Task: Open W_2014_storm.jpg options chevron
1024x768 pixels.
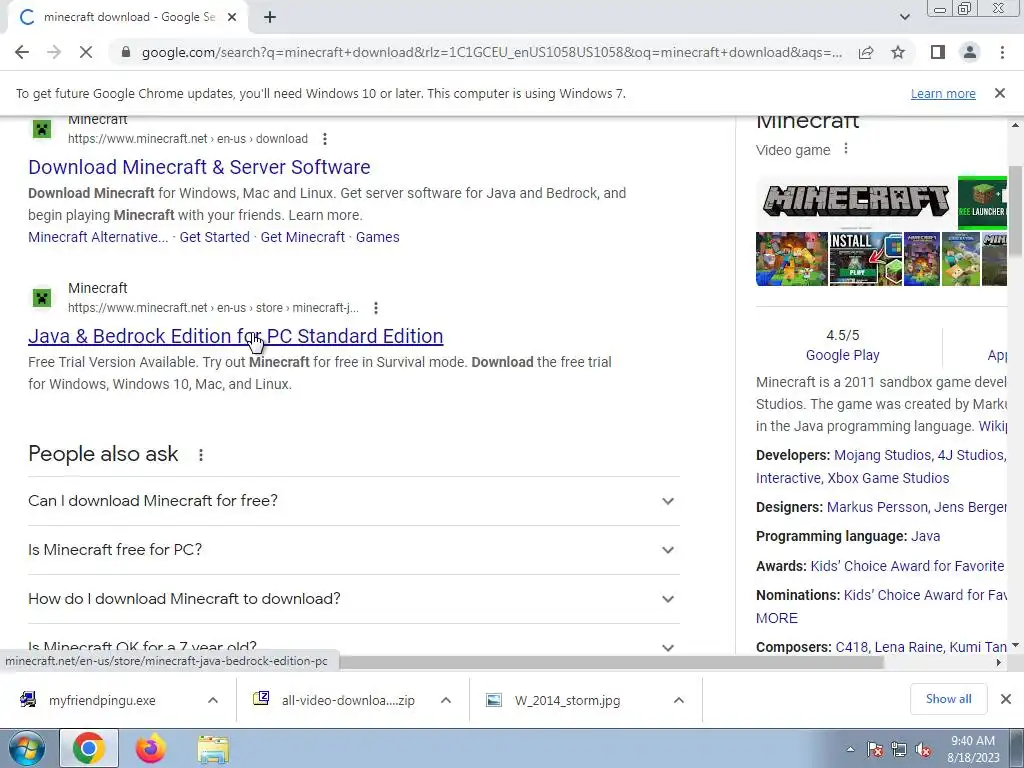Action: pyautogui.click(x=679, y=700)
